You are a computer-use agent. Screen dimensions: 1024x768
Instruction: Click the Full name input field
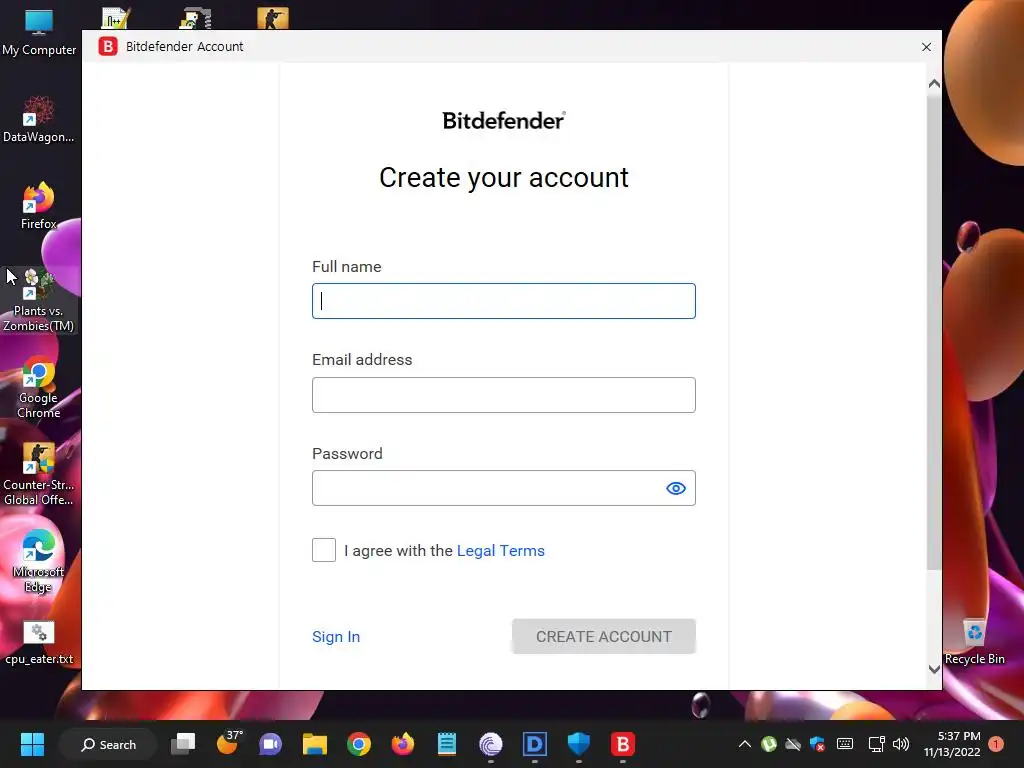tap(504, 301)
